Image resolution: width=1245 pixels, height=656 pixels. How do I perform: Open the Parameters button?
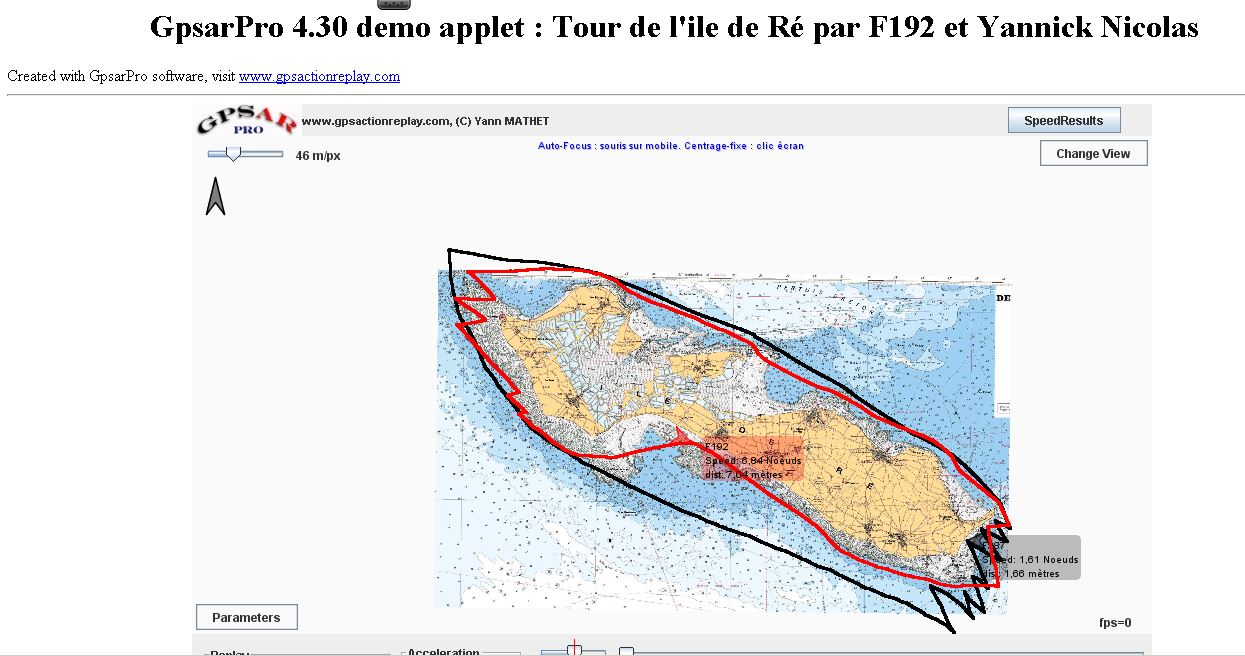click(246, 617)
